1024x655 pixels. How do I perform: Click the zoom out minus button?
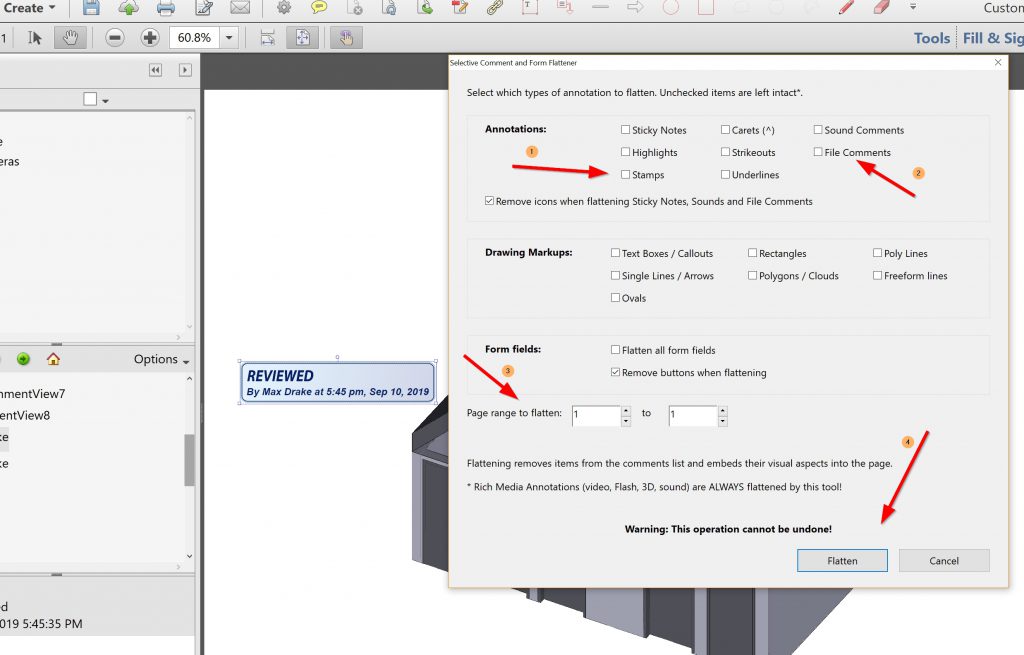click(x=115, y=38)
